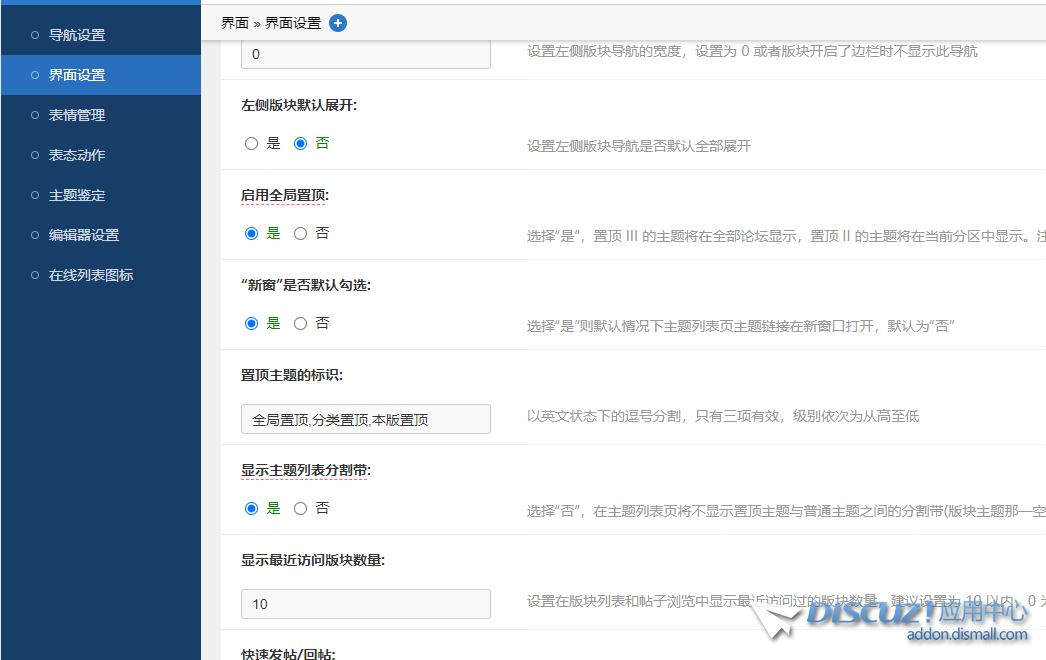Navigate to 编辑器设置 in sidebar
Image resolution: width=1046 pixels, height=660 pixels.
point(84,235)
